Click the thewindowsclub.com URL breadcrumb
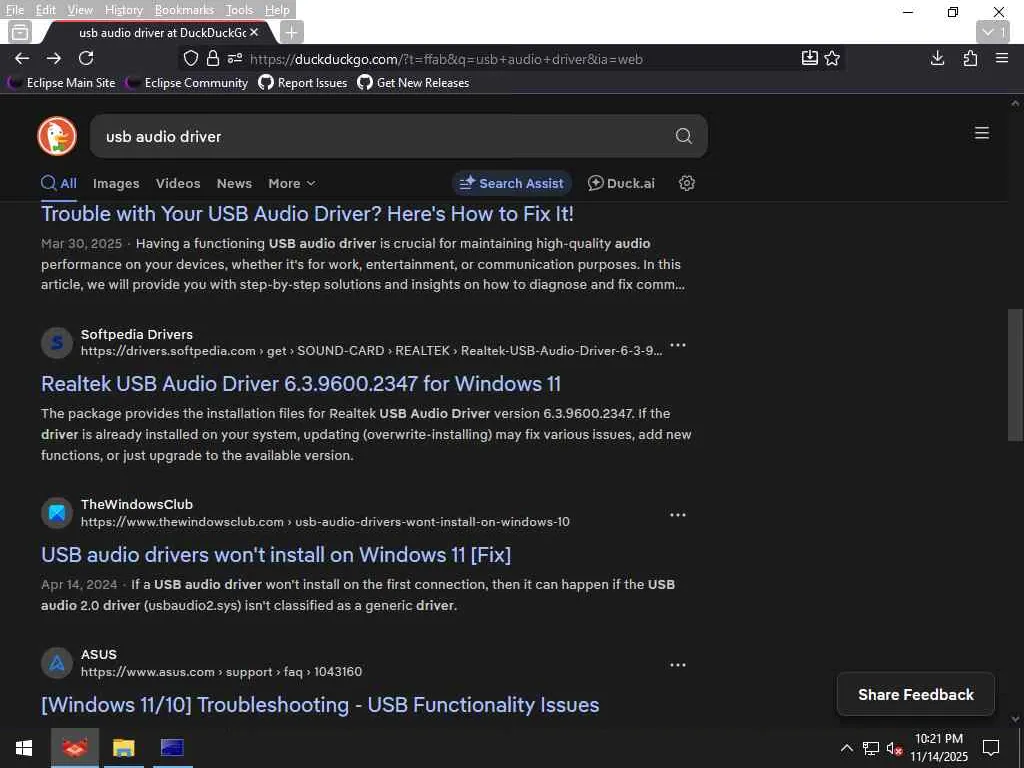Viewport: 1024px width, 768px height. click(x=325, y=522)
